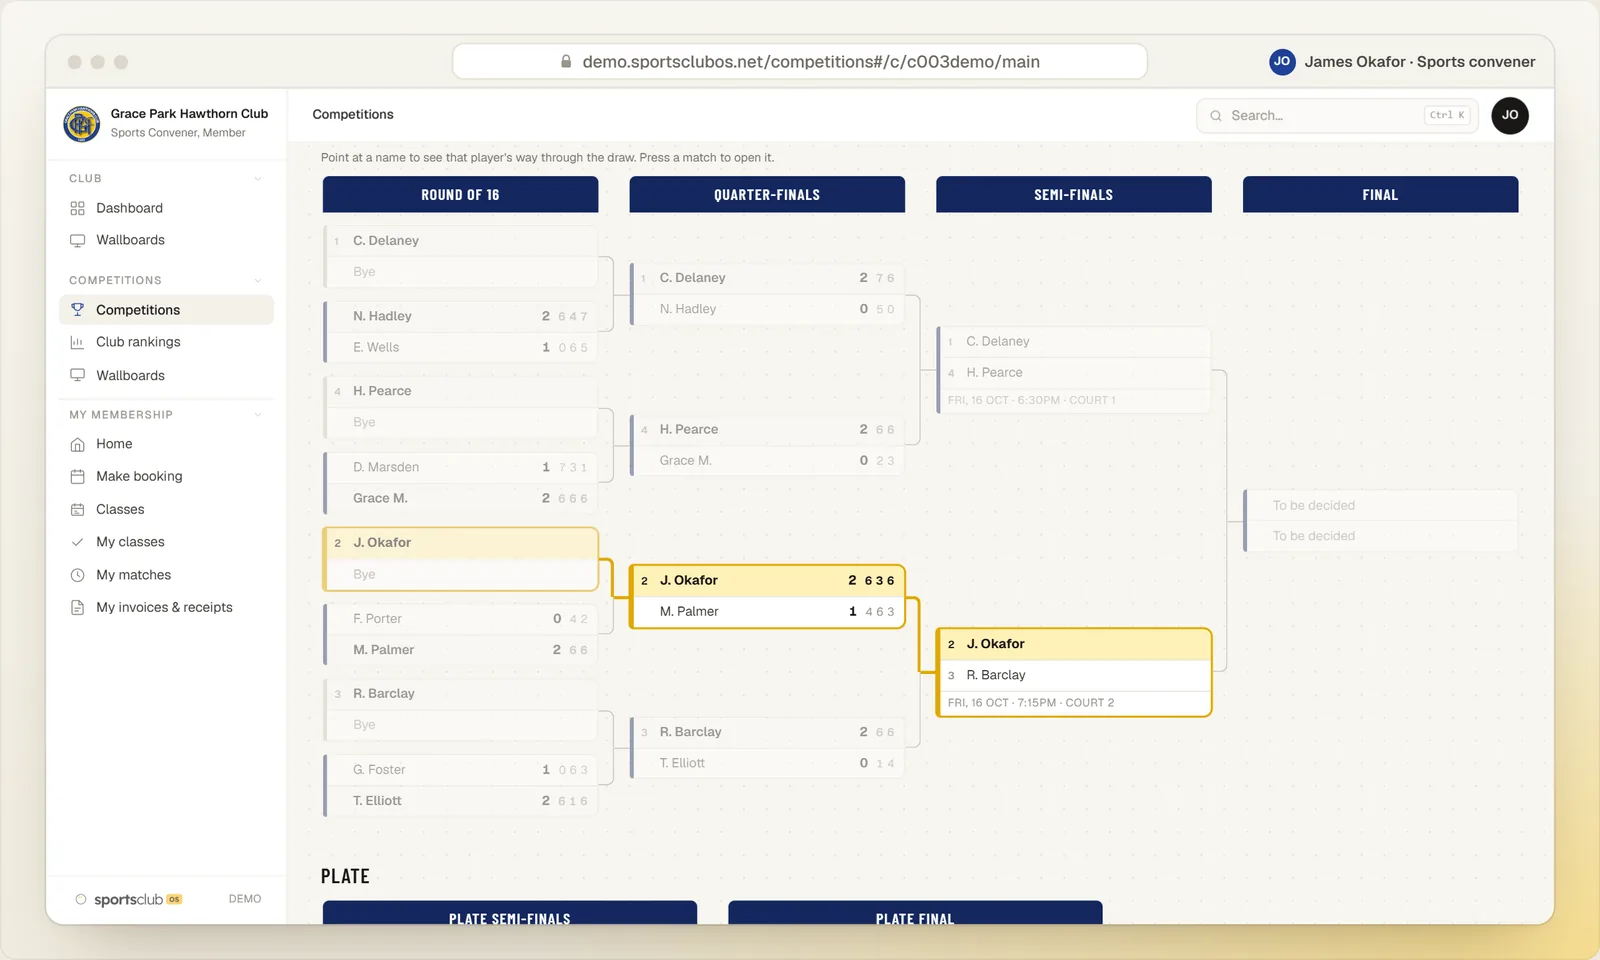The width and height of the screenshot is (1600, 960).
Task: Open G. Foster vs T. Elliott match
Action: tap(460, 785)
